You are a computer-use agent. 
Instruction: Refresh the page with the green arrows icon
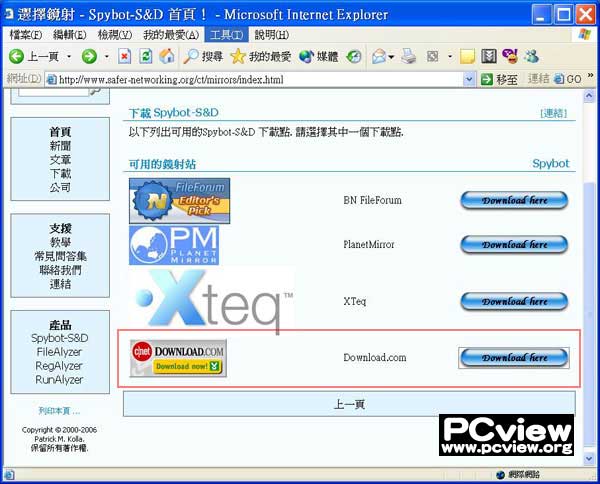[145, 57]
